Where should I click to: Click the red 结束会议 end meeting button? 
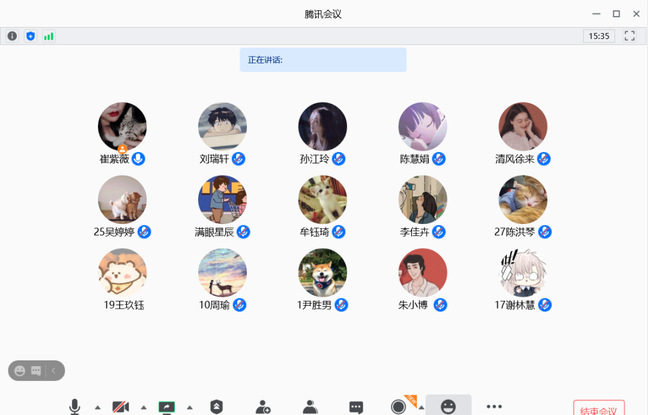pyautogui.click(x=598, y=408)
